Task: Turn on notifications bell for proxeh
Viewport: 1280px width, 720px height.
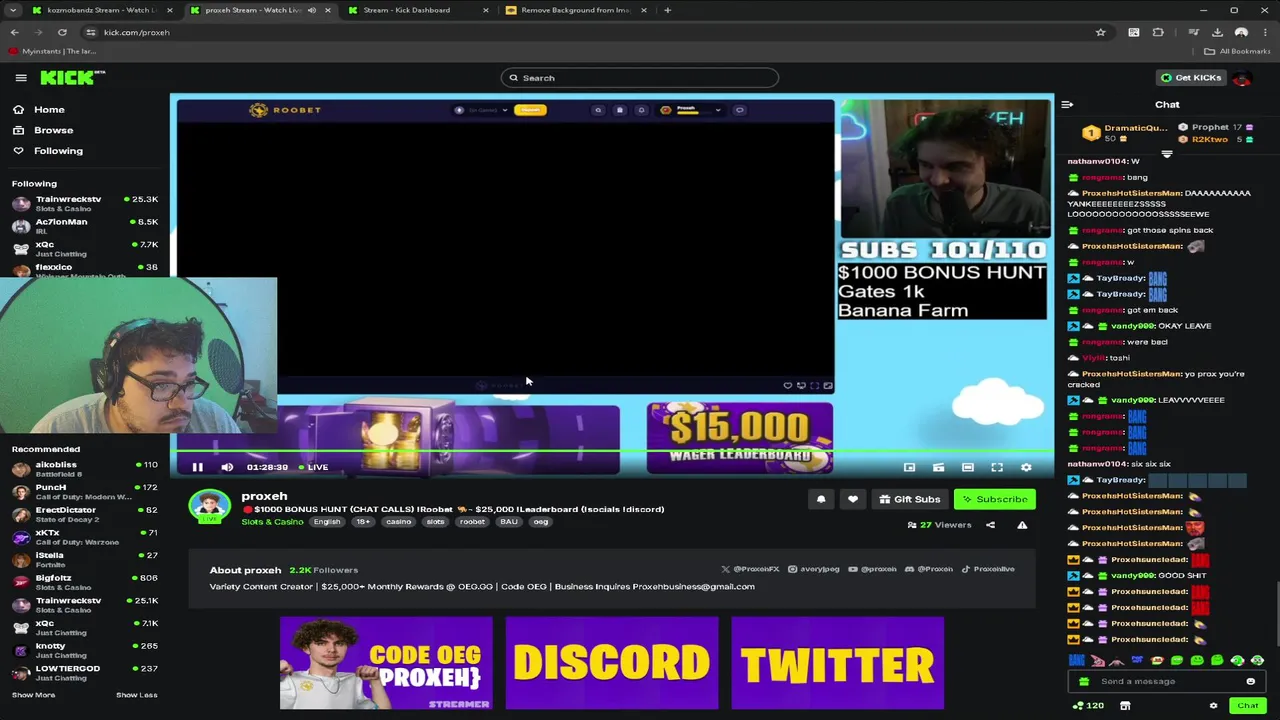Action: [821, 499]
